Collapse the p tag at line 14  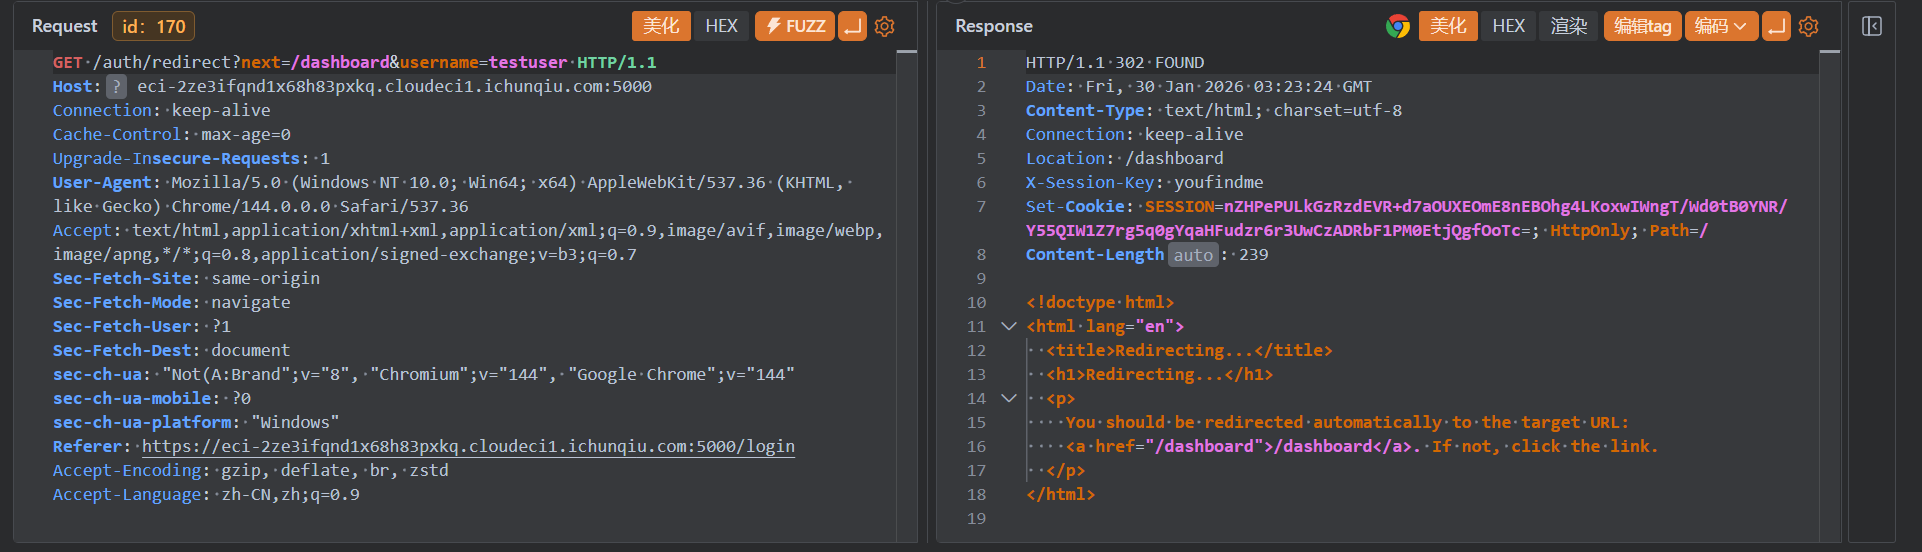1009,398
